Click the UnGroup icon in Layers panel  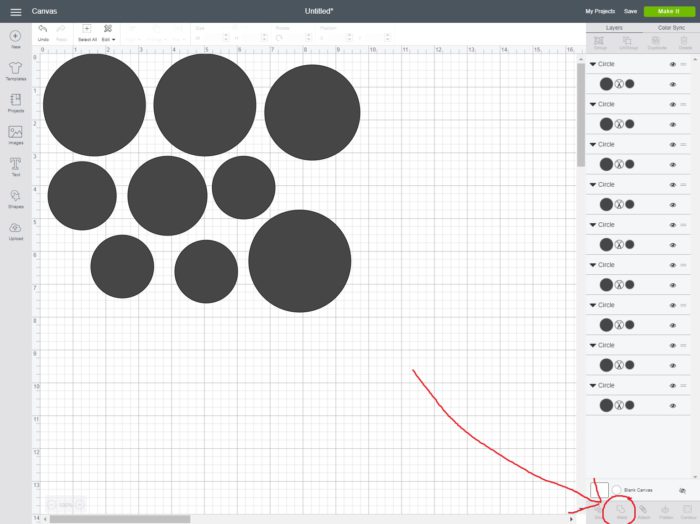(628, 42)
